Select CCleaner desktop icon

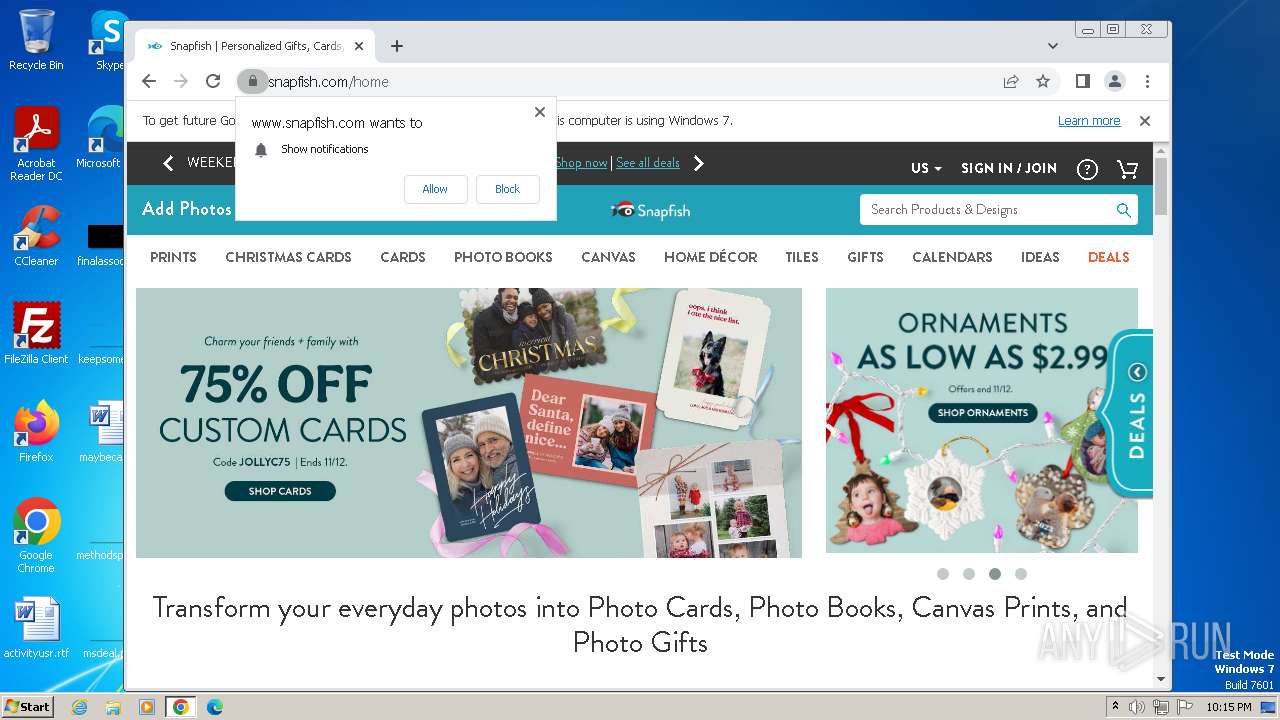pos(36,236)
